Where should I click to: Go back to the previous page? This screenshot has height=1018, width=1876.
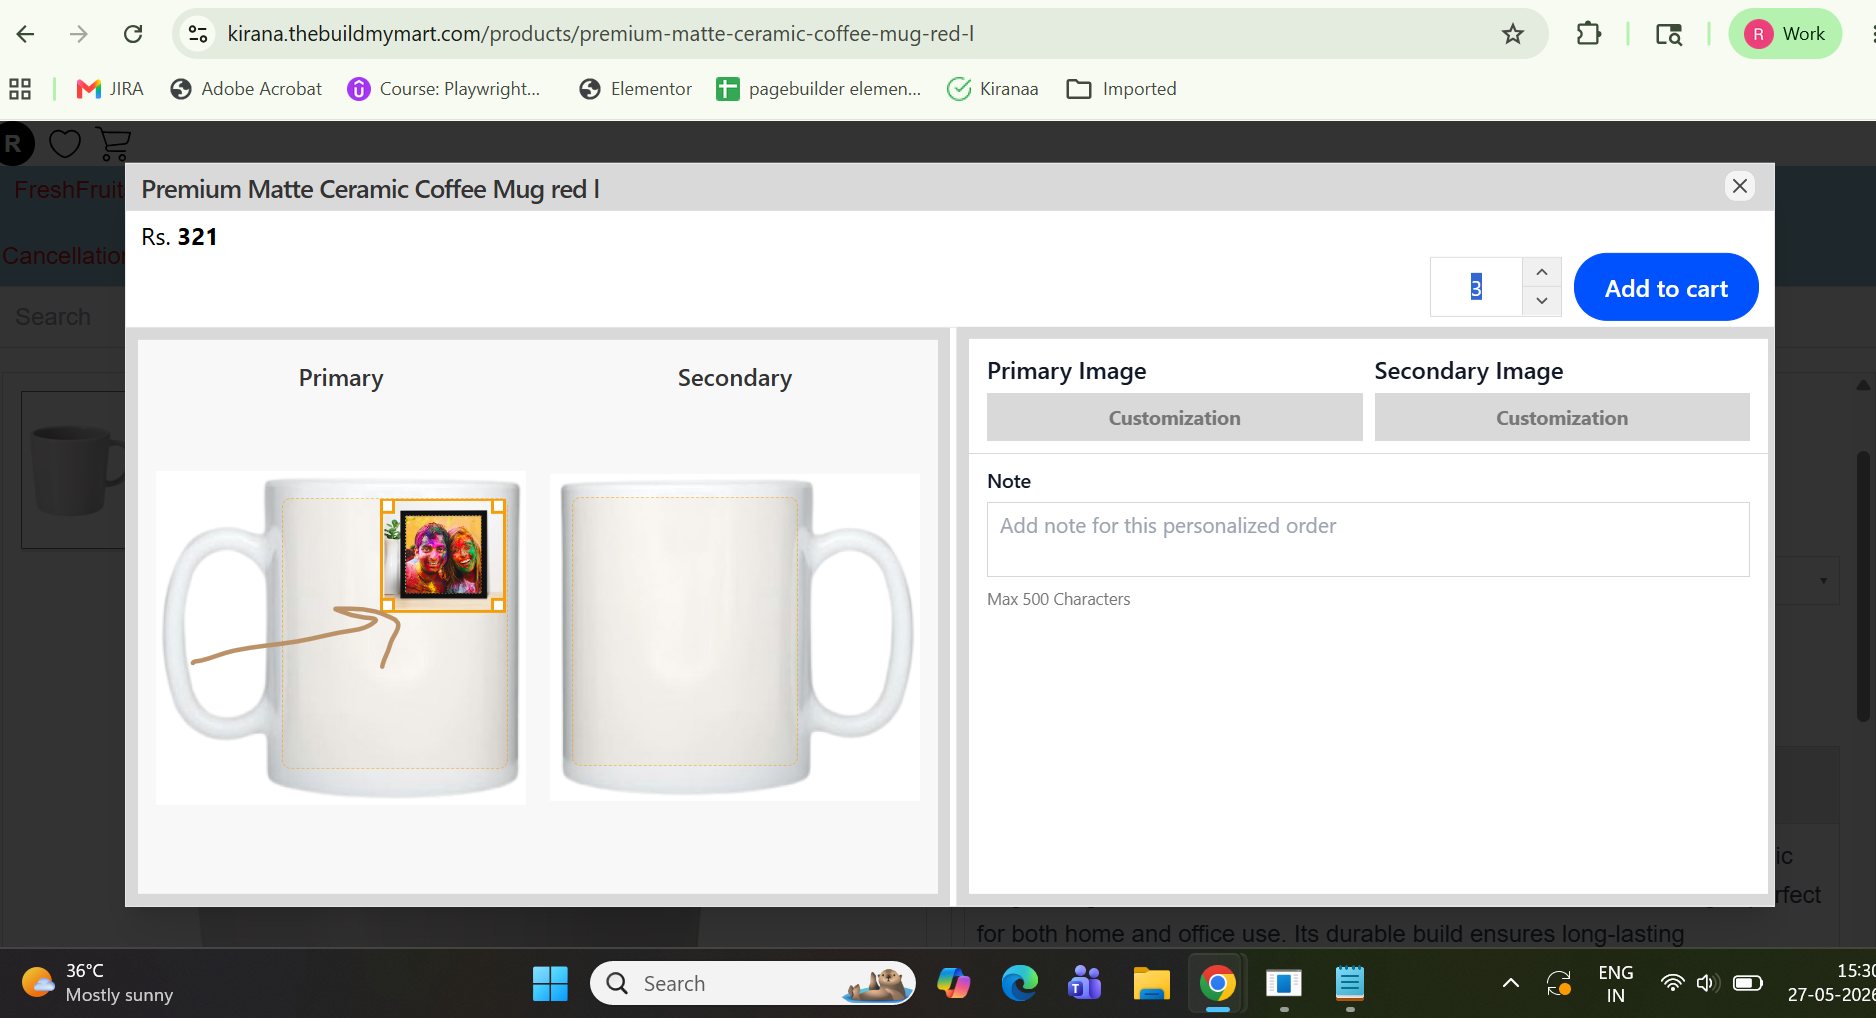(x=26, y=34)
